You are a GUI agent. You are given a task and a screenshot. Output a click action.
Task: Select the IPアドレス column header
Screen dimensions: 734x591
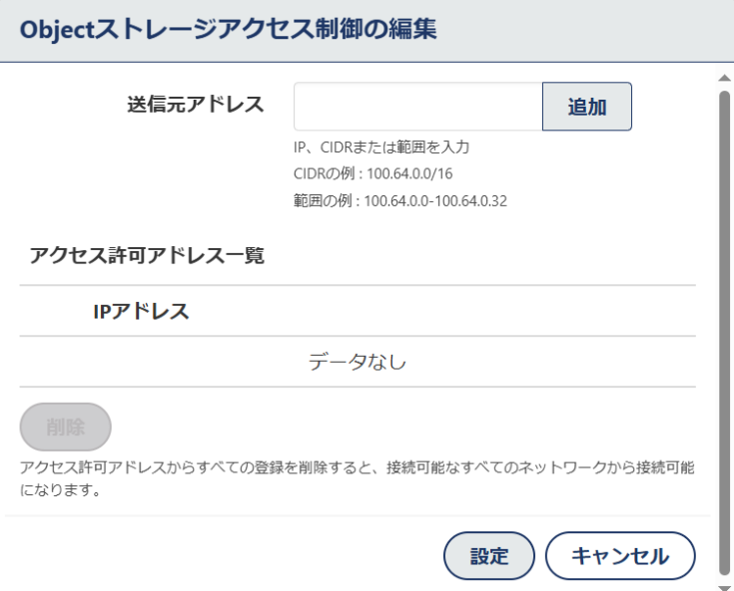tap(141, 311)
